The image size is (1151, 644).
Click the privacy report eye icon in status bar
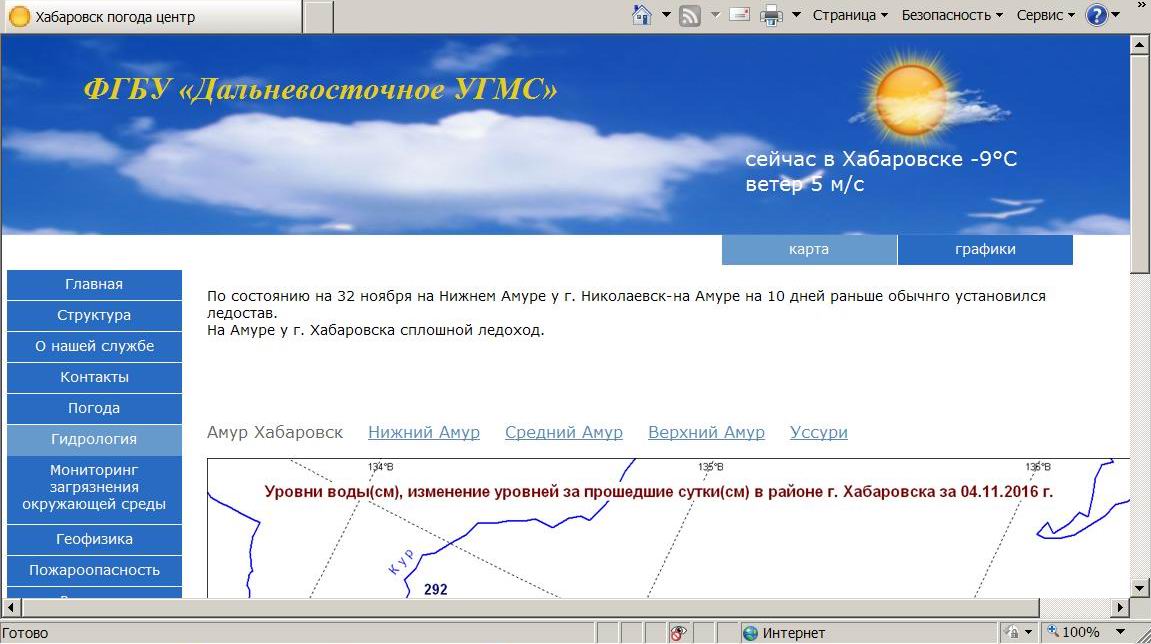678,633
